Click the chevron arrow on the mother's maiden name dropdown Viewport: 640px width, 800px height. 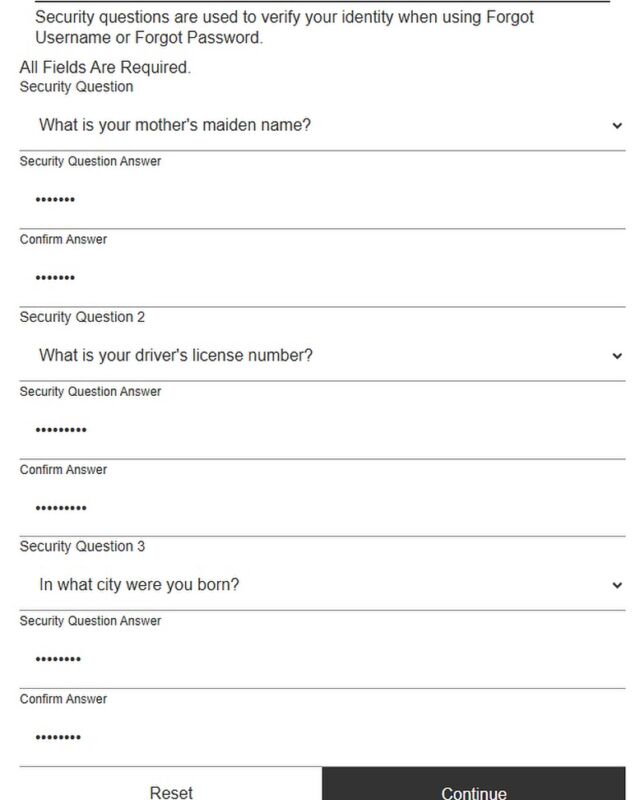click(x=616, y=126)
